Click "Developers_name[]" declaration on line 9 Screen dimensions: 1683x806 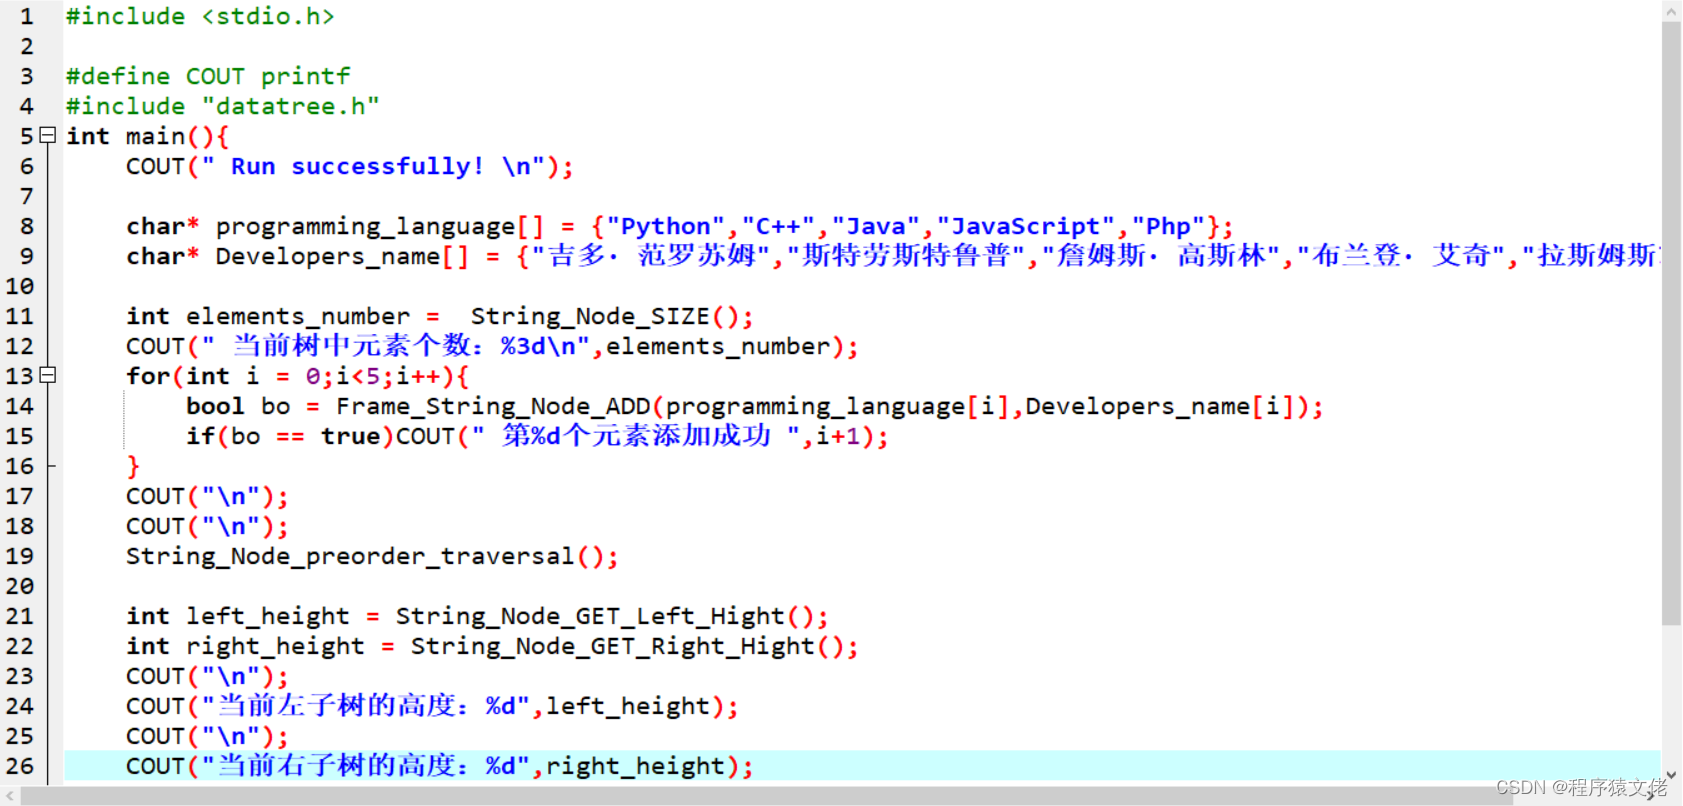coord(342,257)
